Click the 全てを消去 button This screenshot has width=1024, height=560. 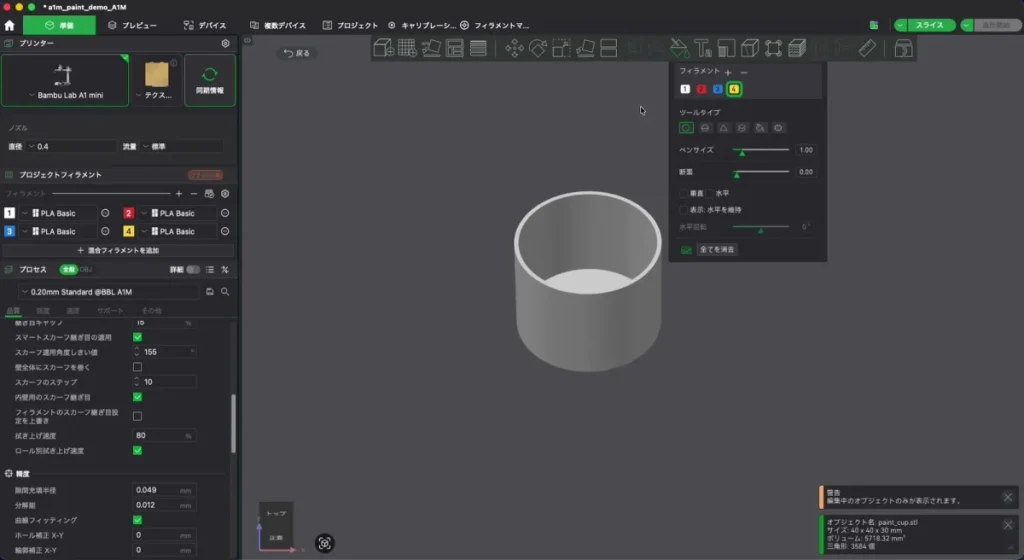pyautogui.click(x=716, y=249)
